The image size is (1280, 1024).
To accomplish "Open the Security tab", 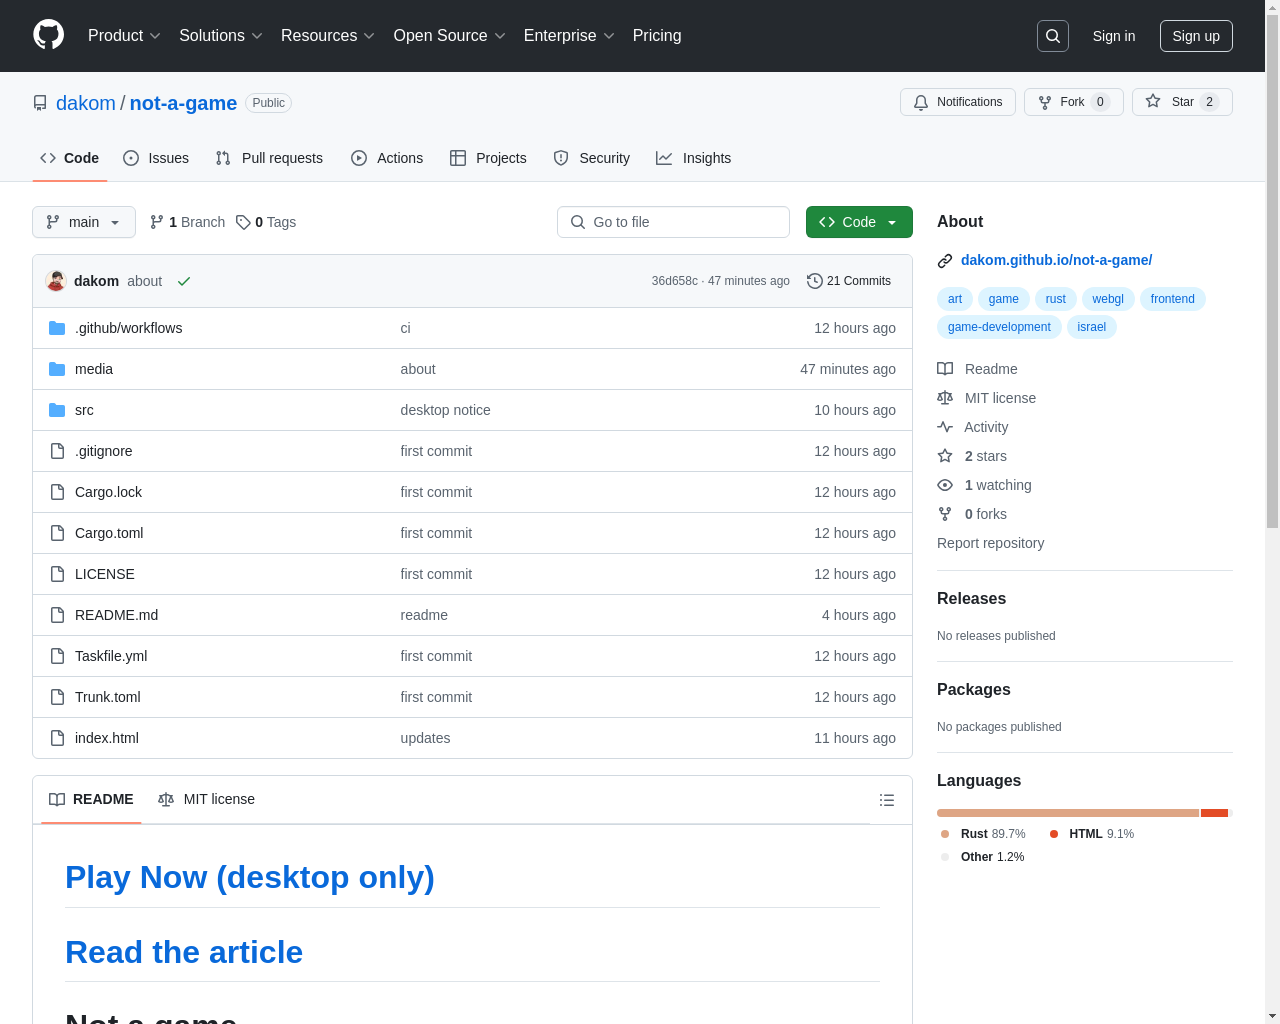I will 592,158.
